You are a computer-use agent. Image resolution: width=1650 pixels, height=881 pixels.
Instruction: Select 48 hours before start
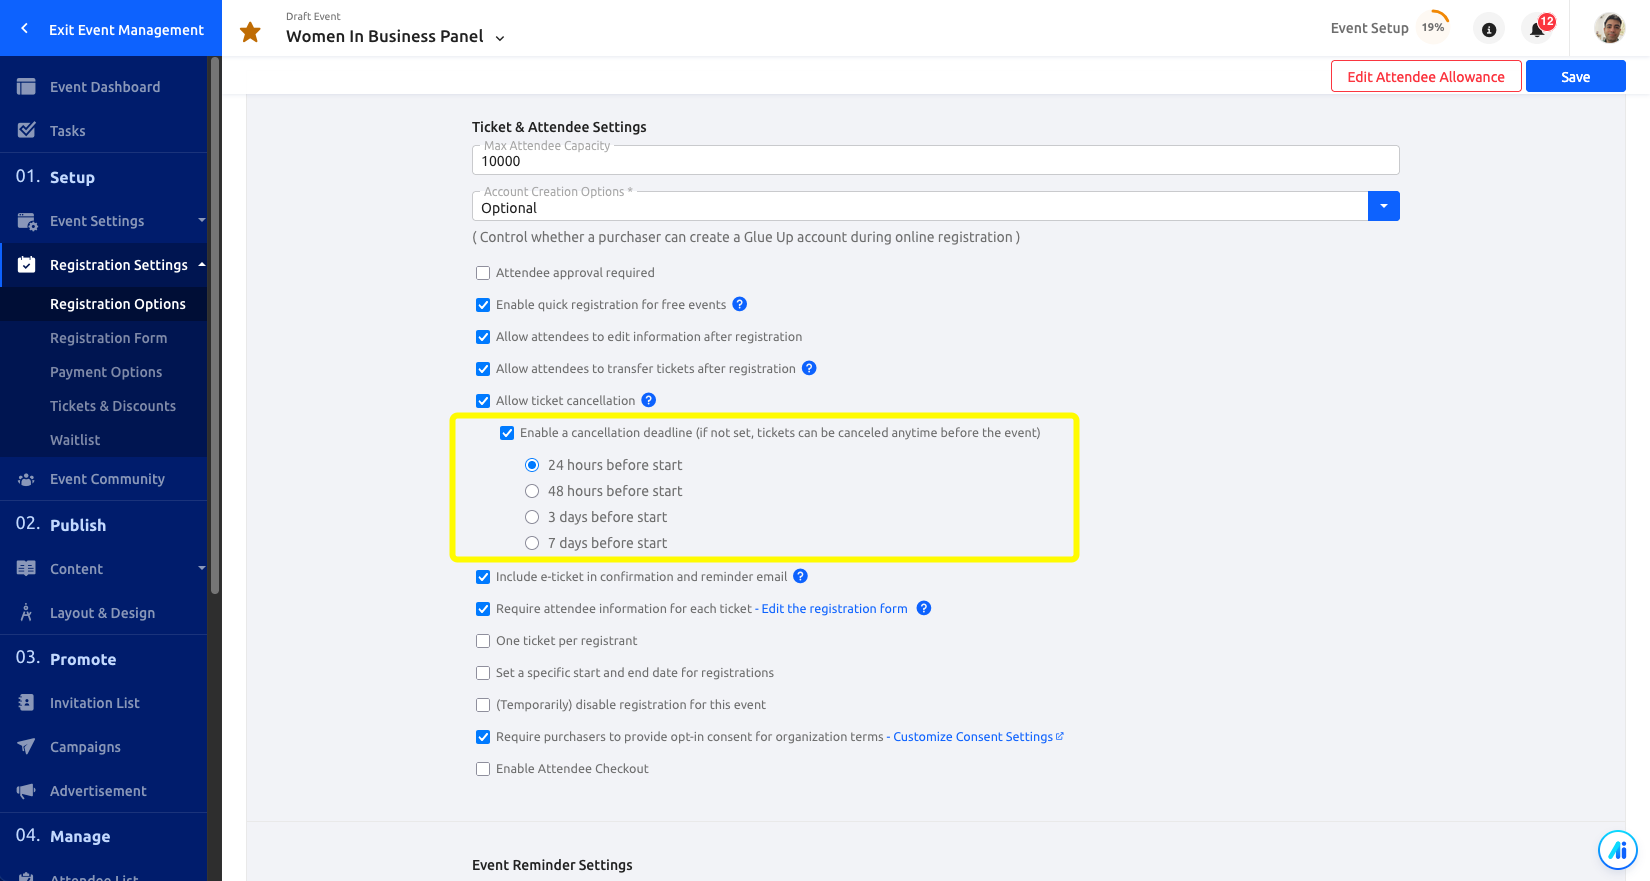tap(532, 491)
